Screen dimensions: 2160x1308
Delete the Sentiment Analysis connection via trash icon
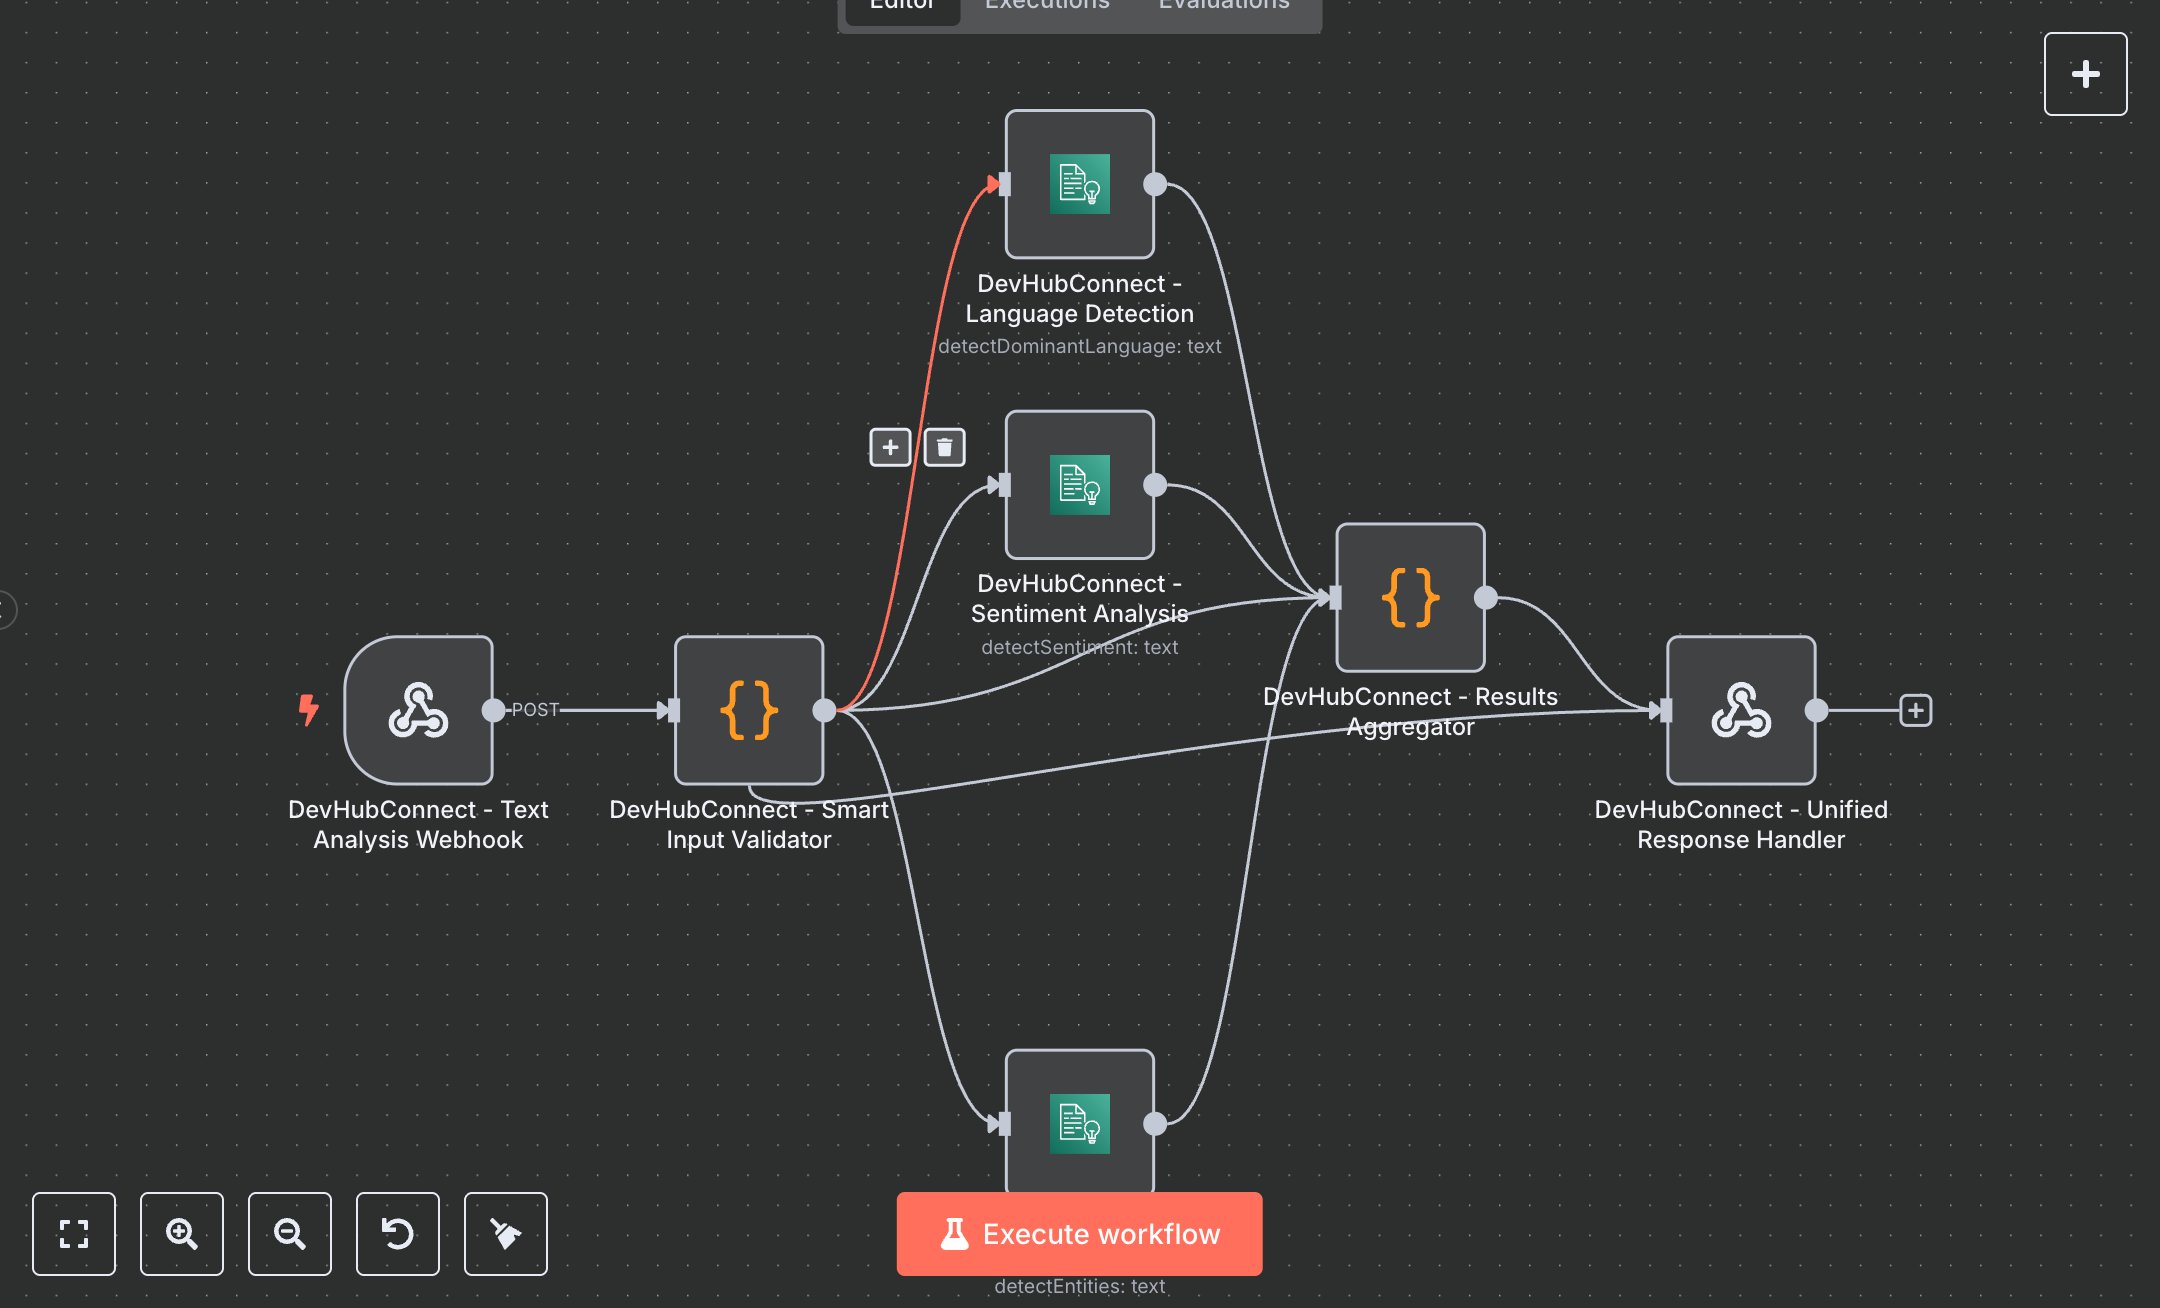pos(944,447)
